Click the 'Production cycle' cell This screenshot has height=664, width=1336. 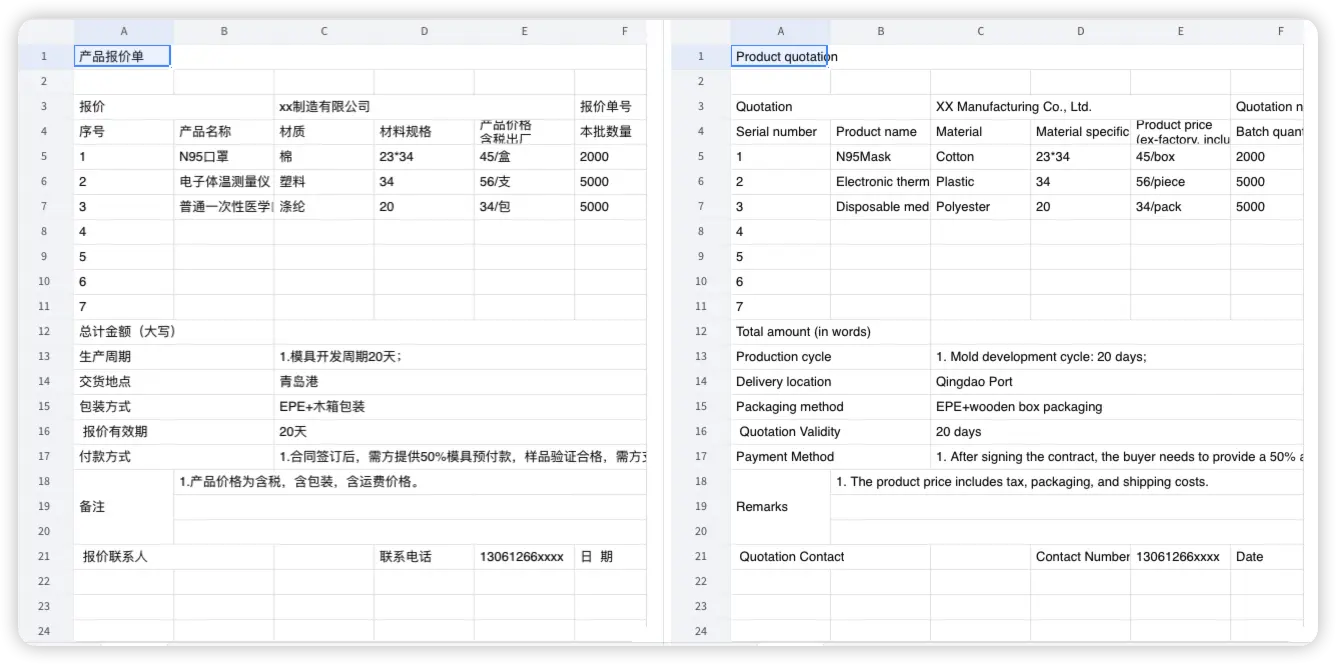tap(830, 356)
